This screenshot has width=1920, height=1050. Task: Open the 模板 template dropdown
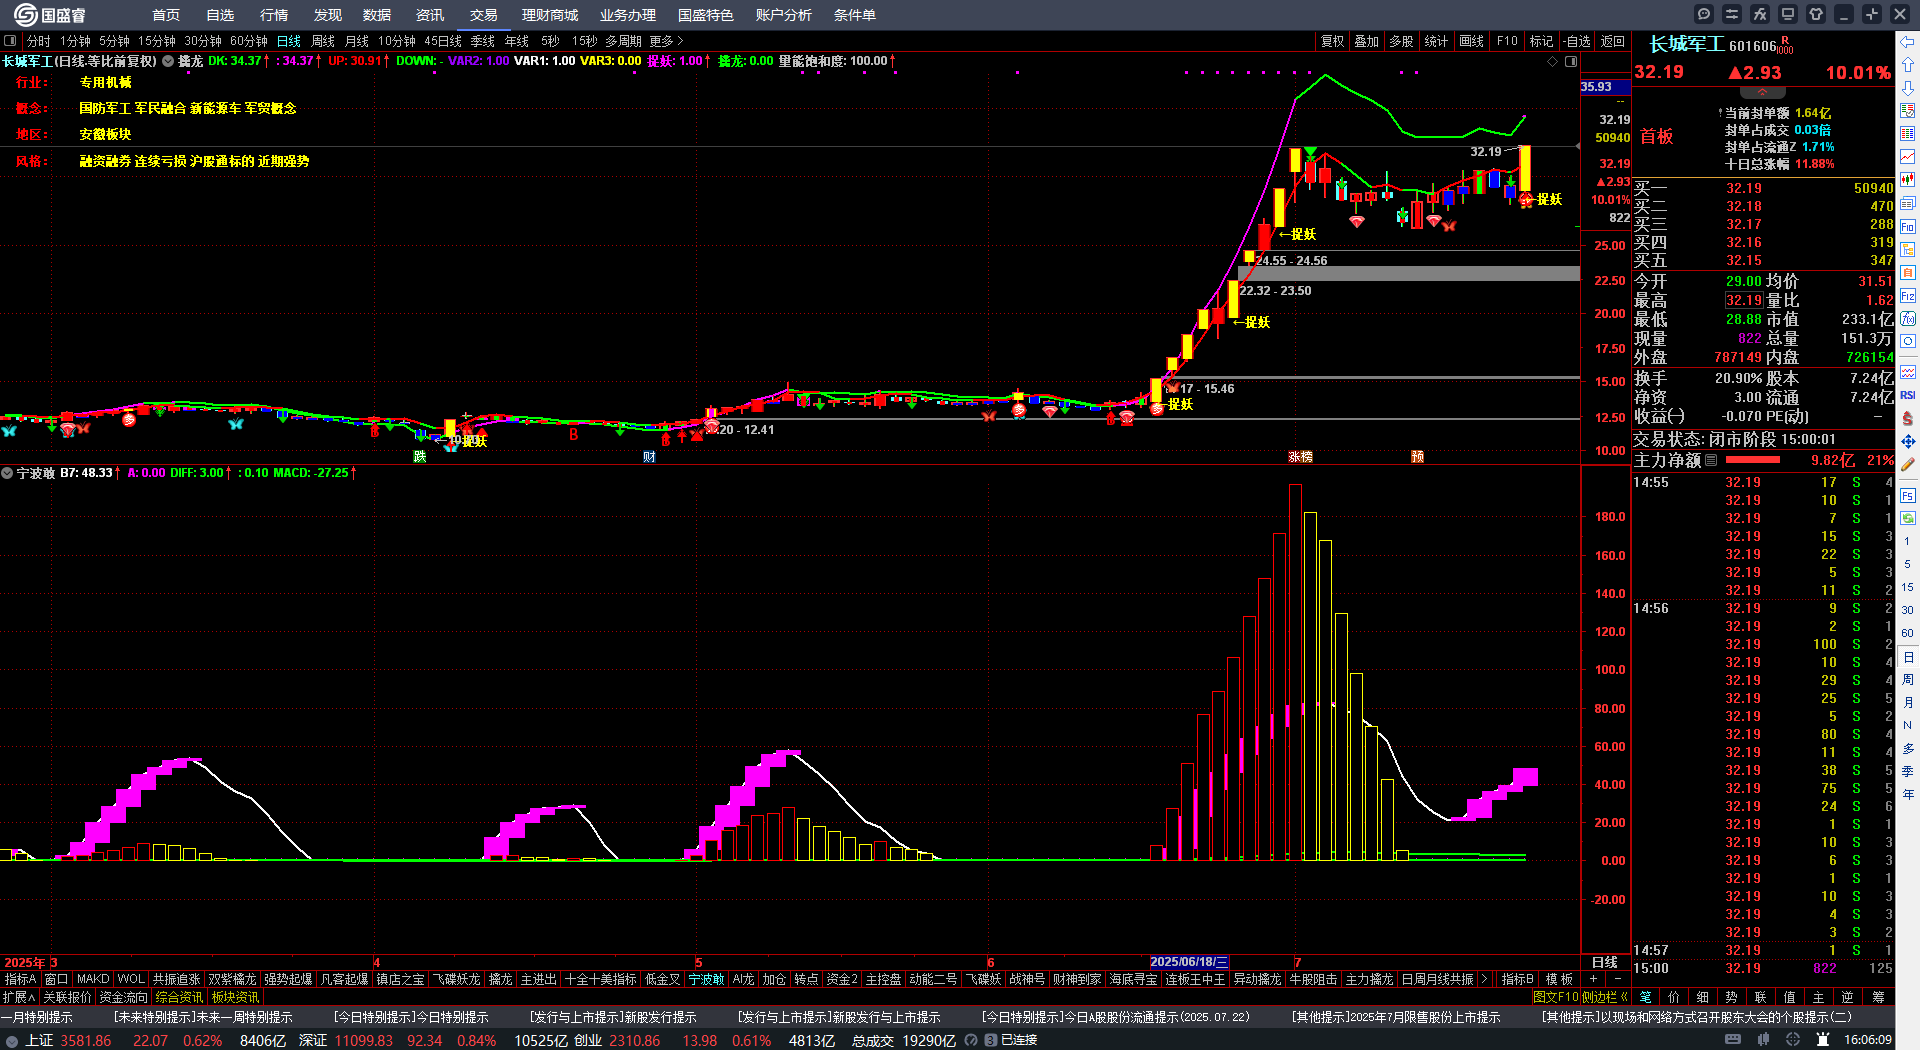[1559, 979]
